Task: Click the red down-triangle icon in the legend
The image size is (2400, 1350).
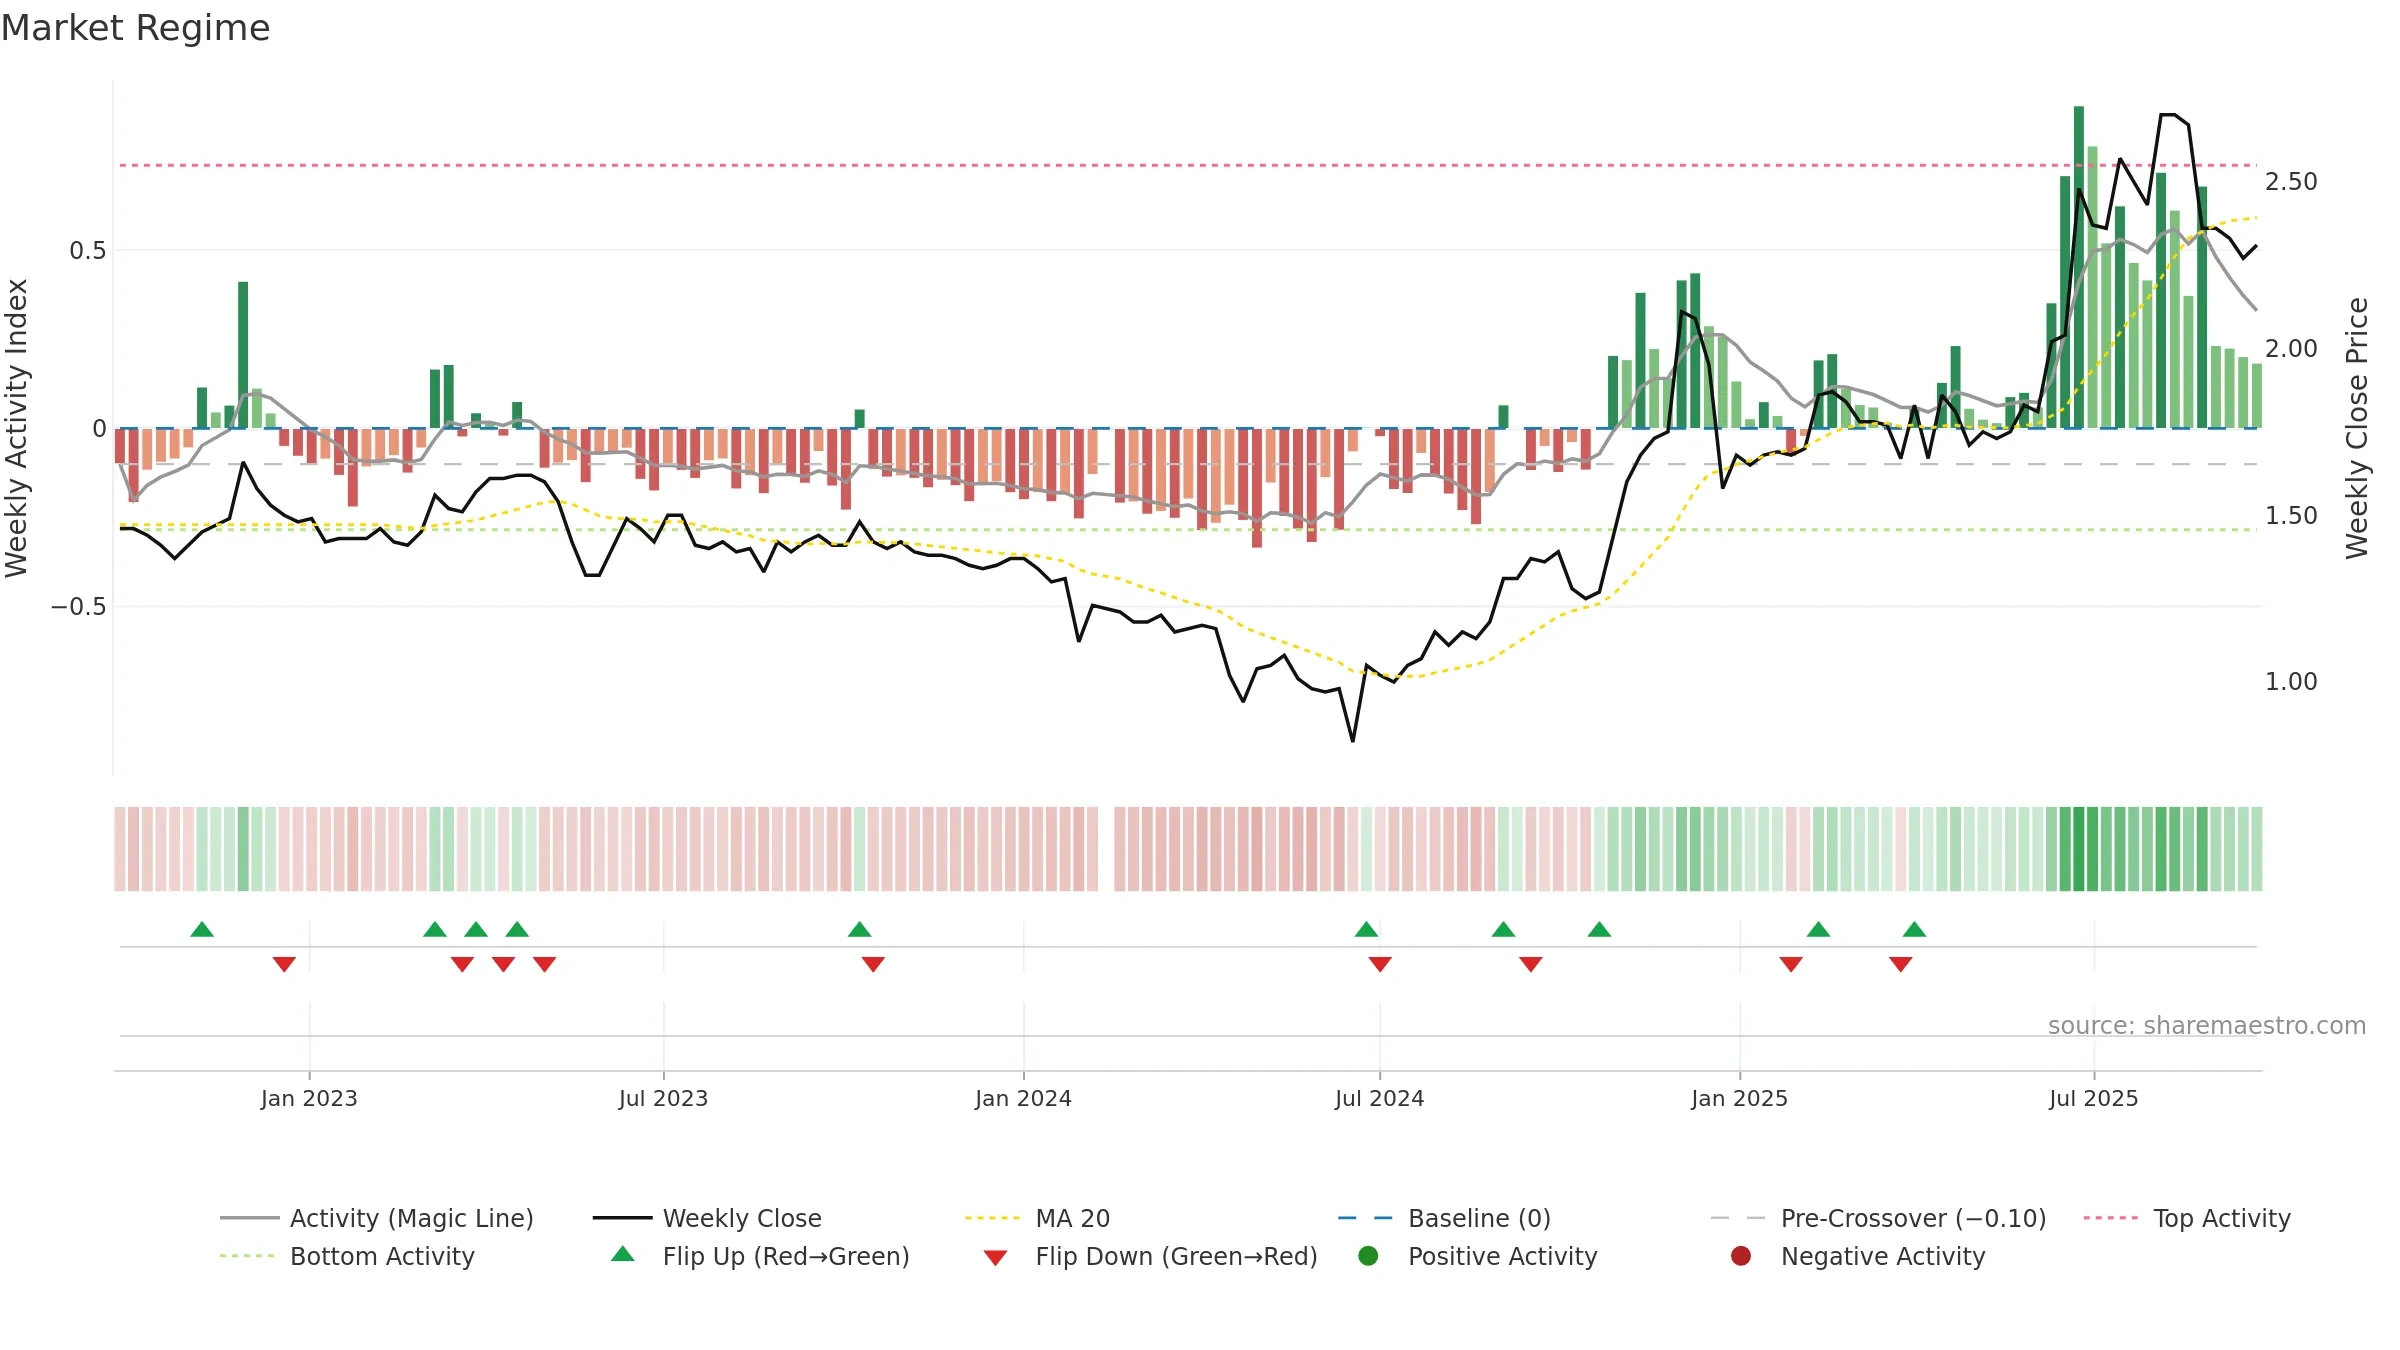Action: click(995, 1258)
